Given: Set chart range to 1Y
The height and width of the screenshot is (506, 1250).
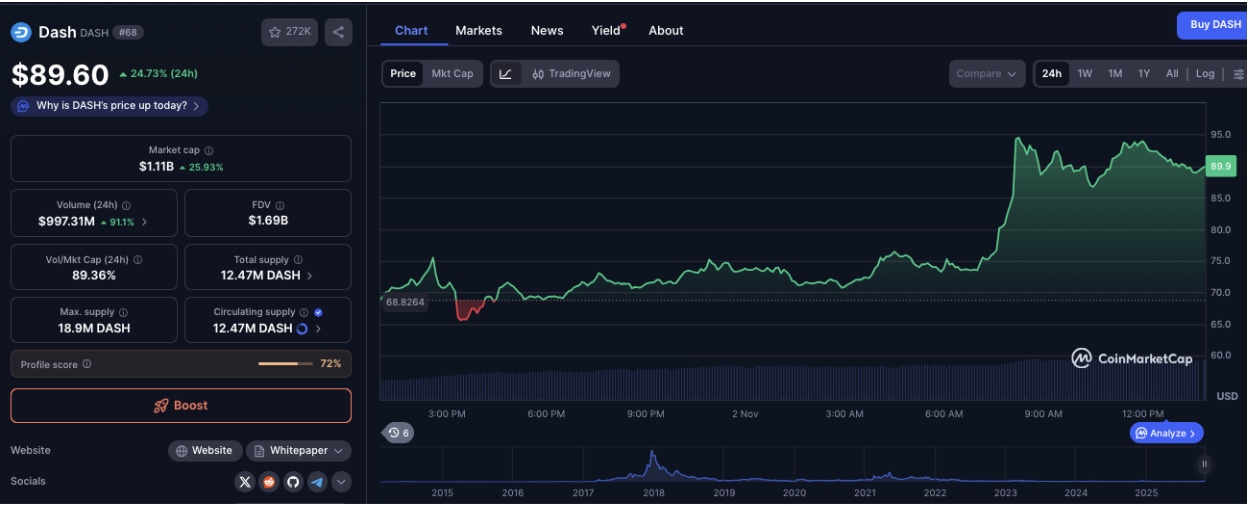Looking at the screenshot, I should click(1144, 74).
